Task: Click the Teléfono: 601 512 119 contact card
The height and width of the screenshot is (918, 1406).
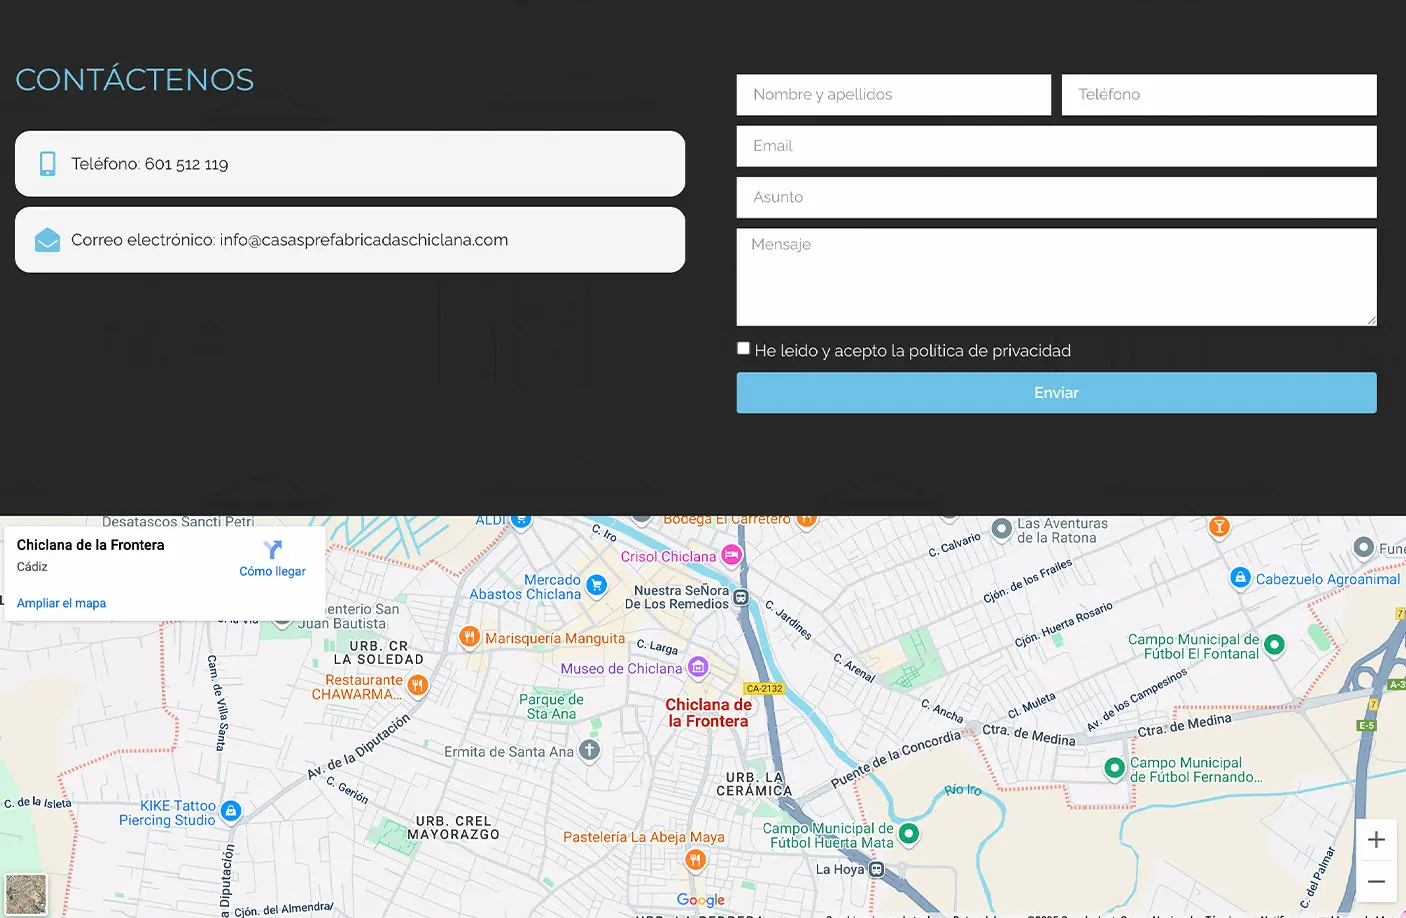Action: pyautogui.click(x=350, y=164)
